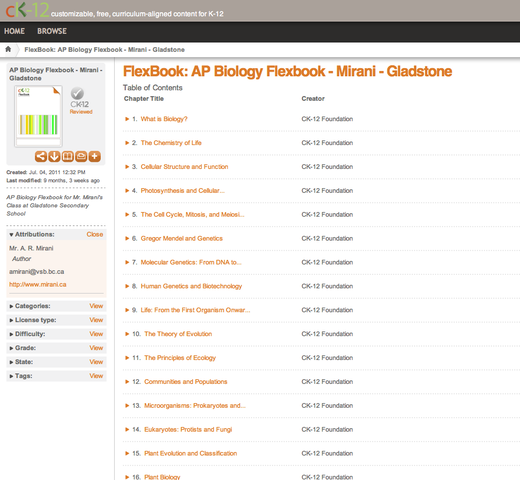Click the open book read icon
This screenshot has width=520, height=480.
tap(68, 156)
